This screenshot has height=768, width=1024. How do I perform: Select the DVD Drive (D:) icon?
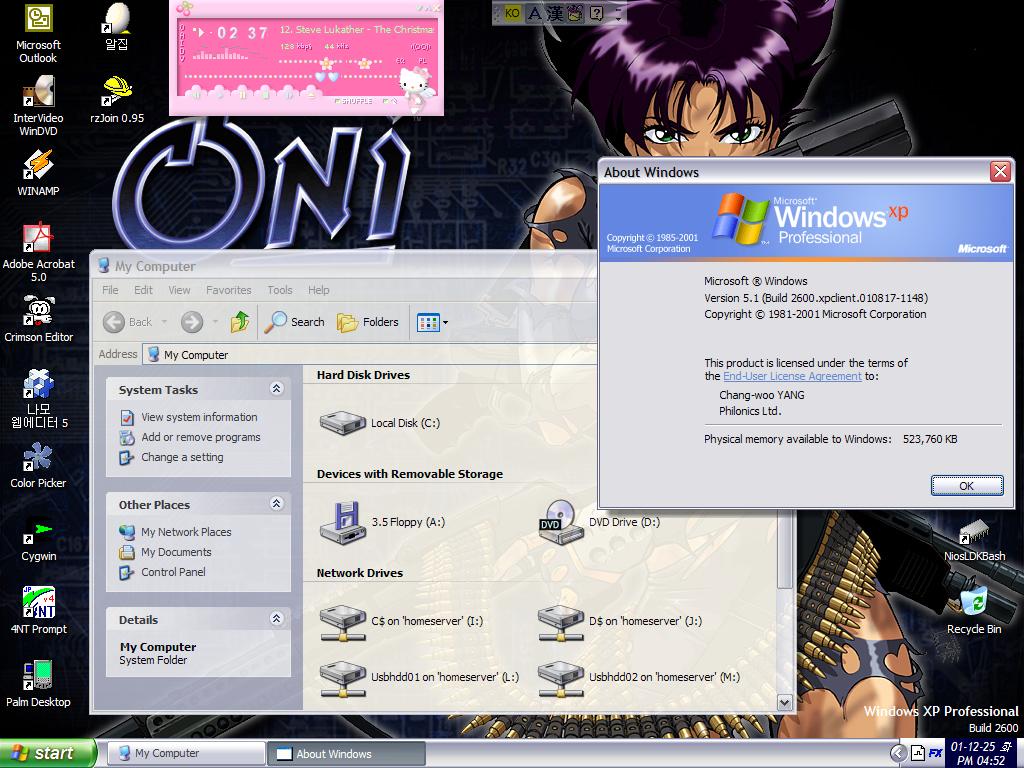[x=560, y=522]
